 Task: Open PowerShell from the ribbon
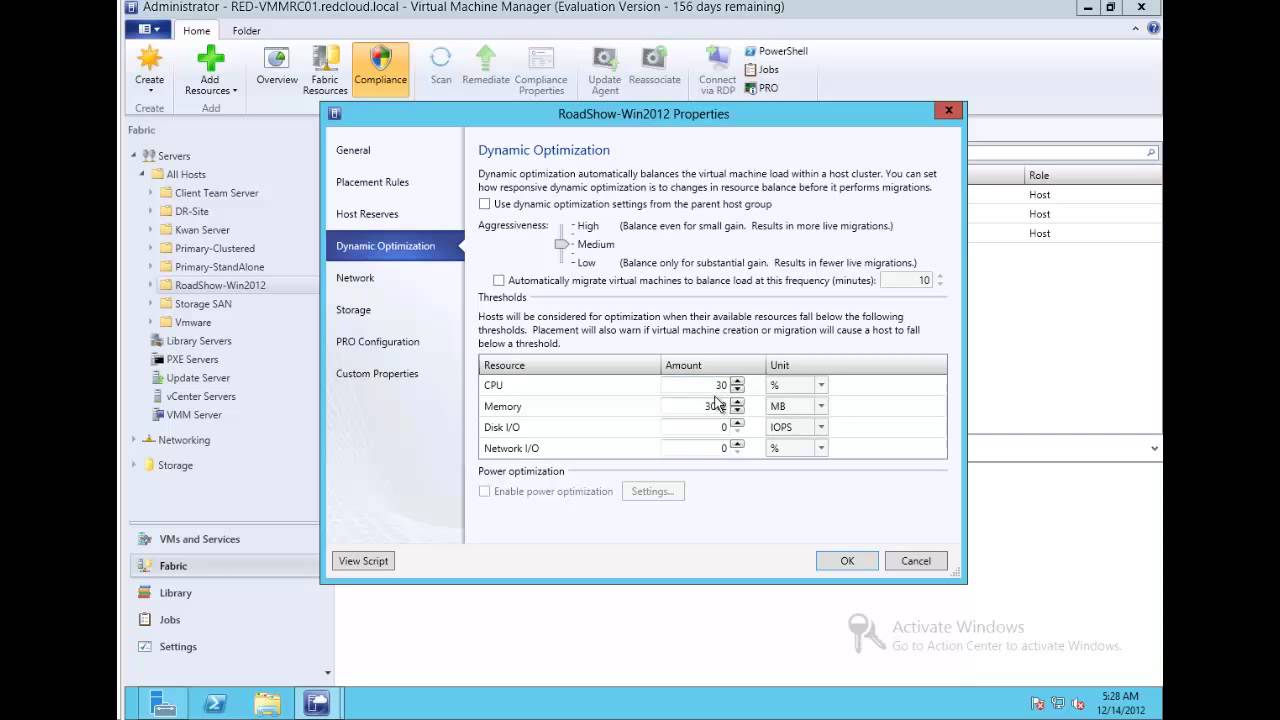click(776, 51)
